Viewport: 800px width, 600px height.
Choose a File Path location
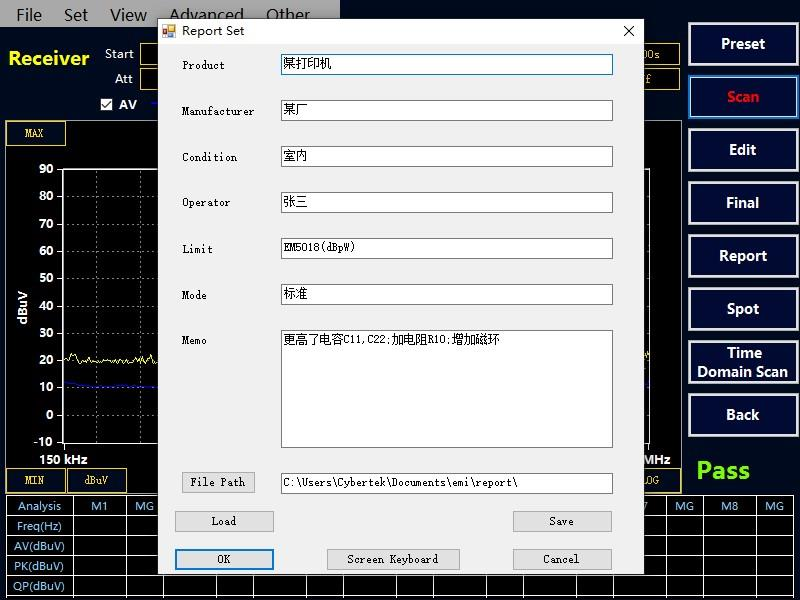click(x=217, y=482)
